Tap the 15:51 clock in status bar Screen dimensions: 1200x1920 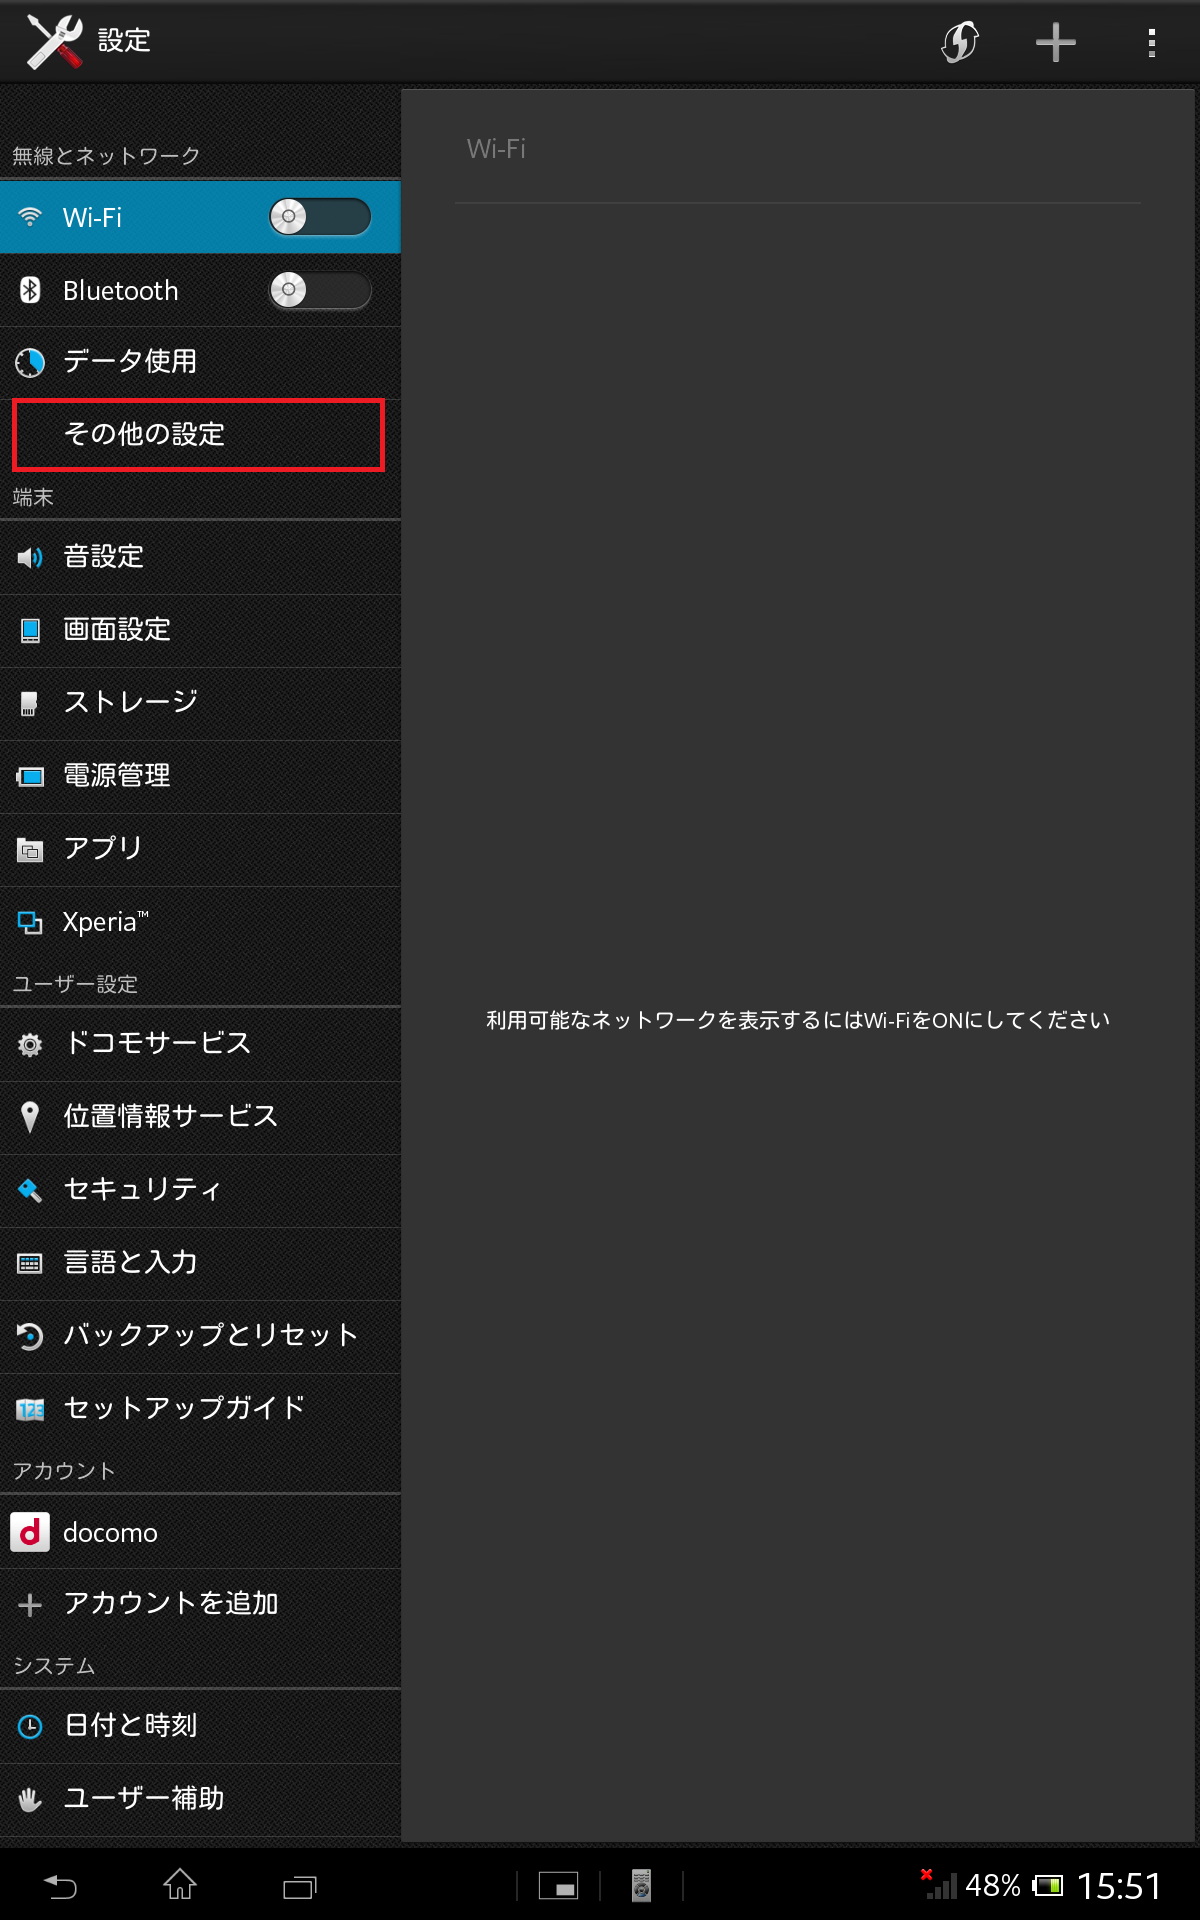click(1119, 1887)
